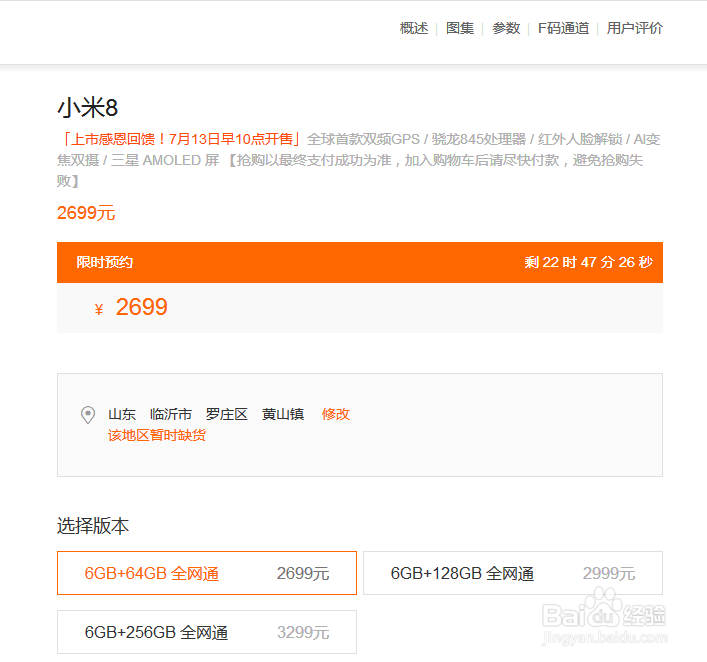707x662 pixels.
Task: Click the 选择版本 section heading
Action: tap(93, 526)
